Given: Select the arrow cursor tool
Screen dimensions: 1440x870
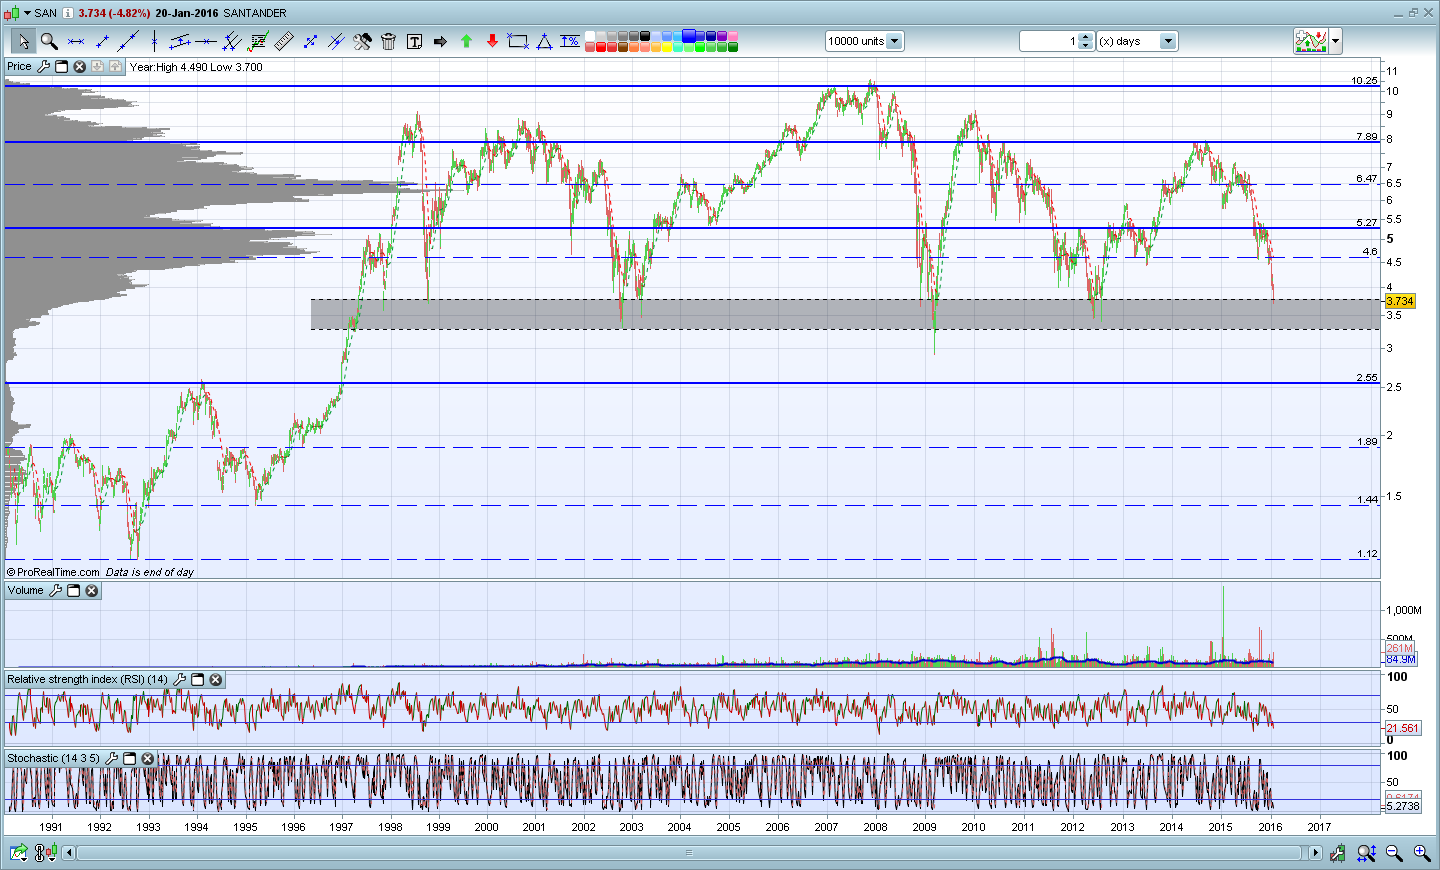Looking at the screenshot, I should 23,41.
